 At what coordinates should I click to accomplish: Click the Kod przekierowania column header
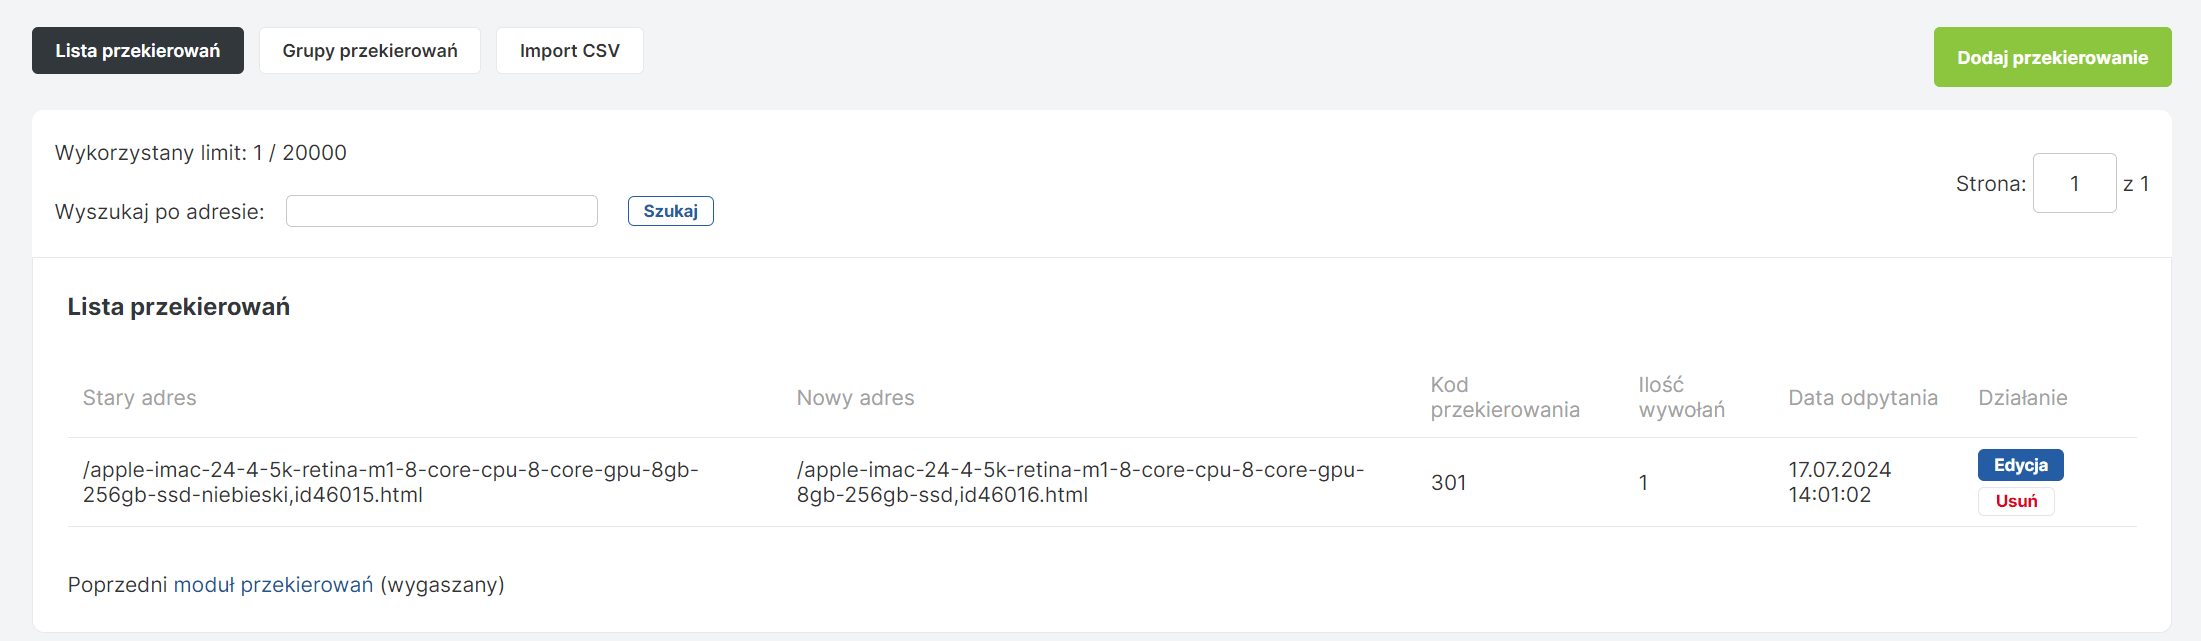coord(1504,398)
